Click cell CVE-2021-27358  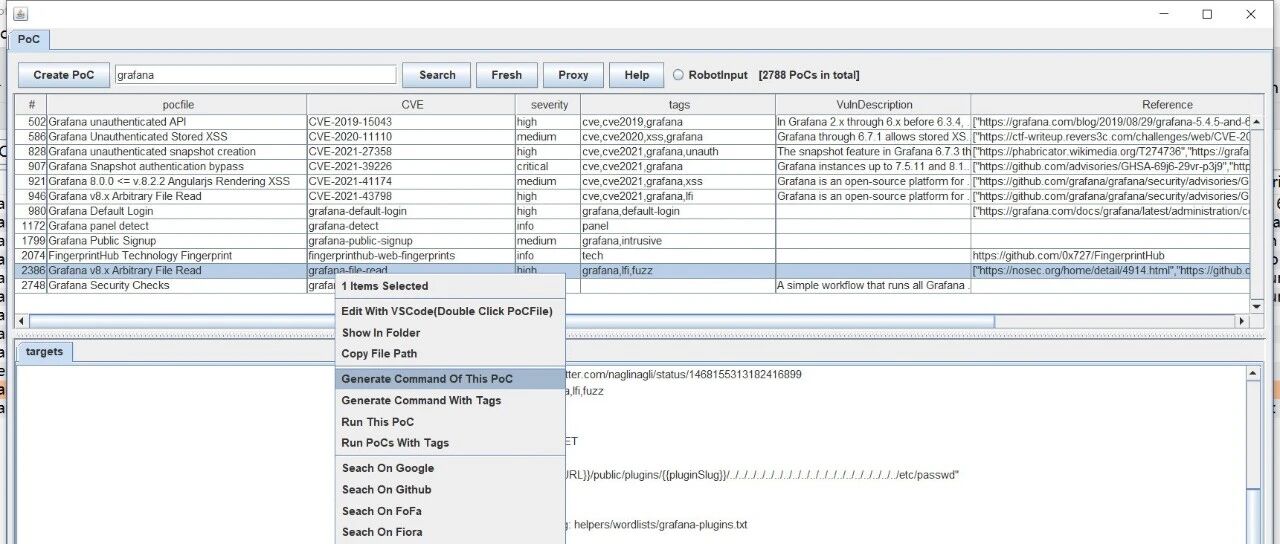(411, 152)
